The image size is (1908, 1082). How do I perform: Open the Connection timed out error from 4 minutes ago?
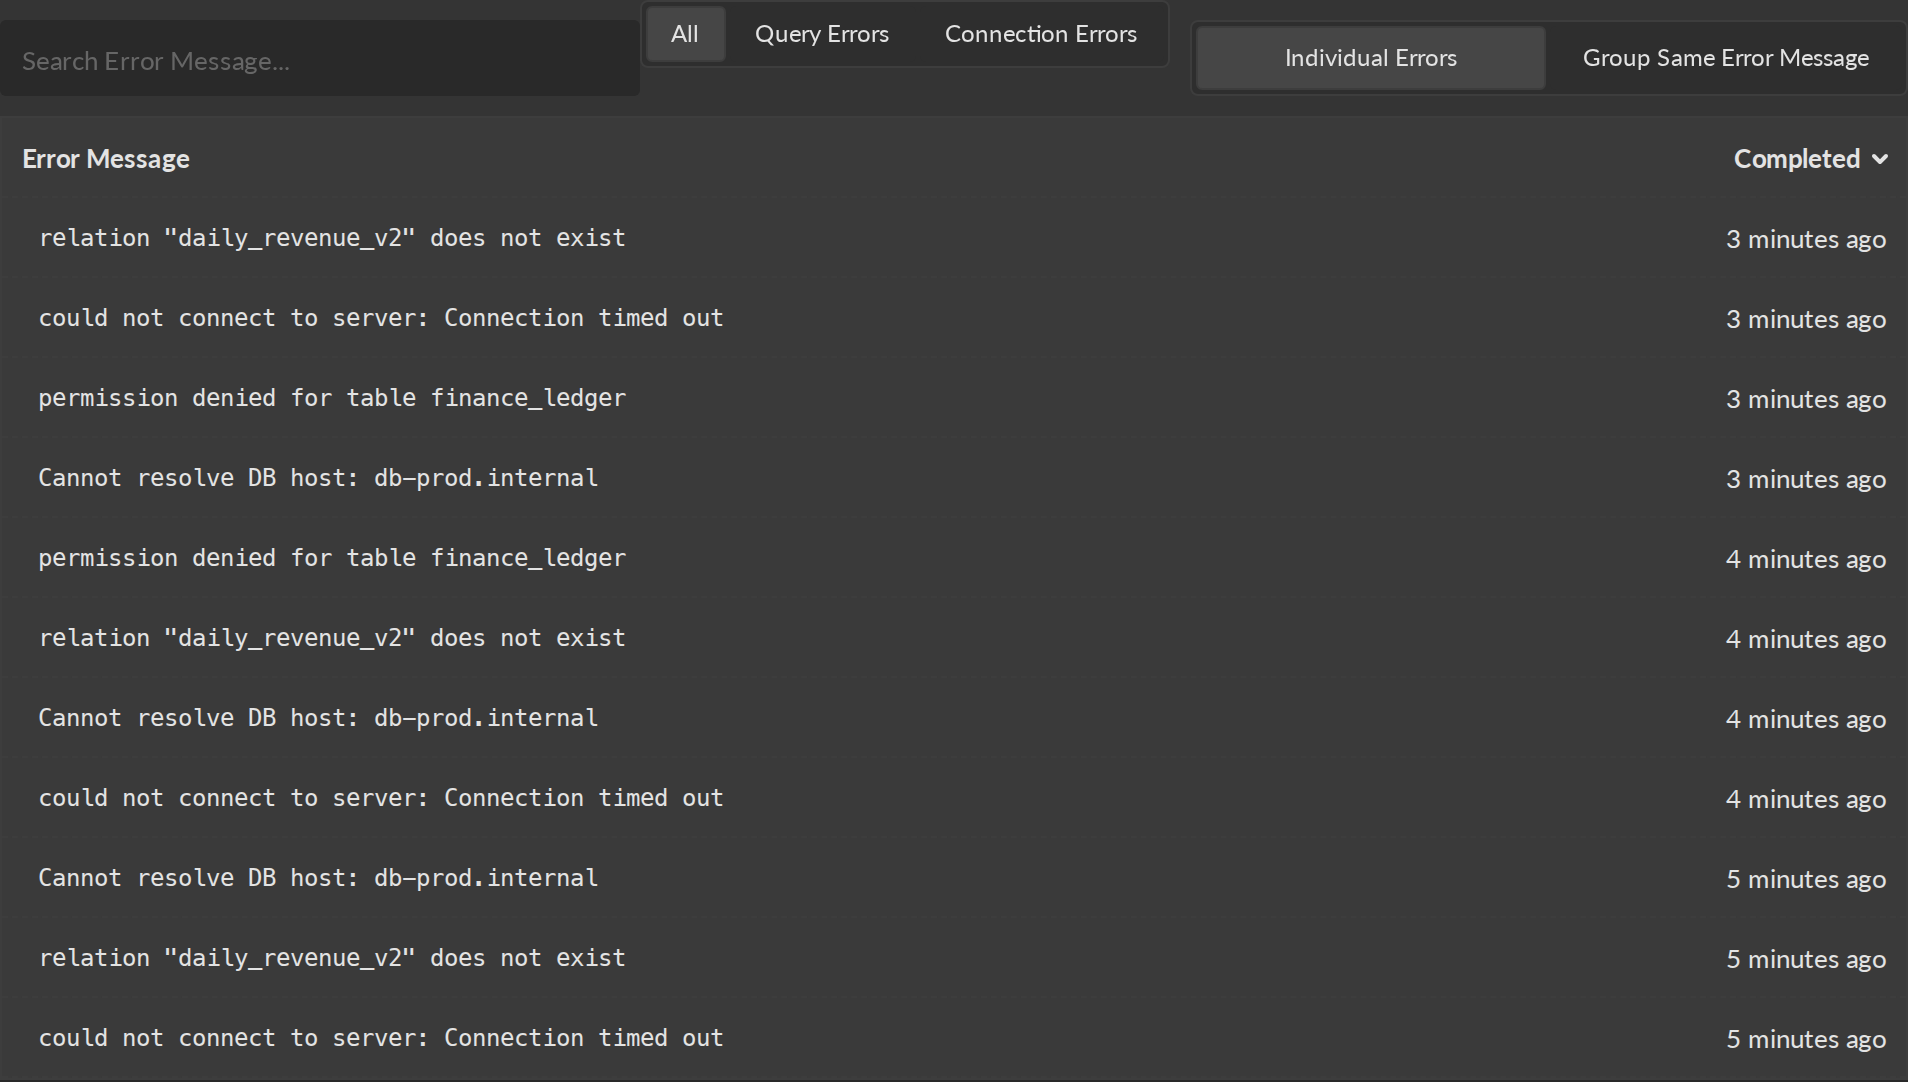(x=954, y=798)
